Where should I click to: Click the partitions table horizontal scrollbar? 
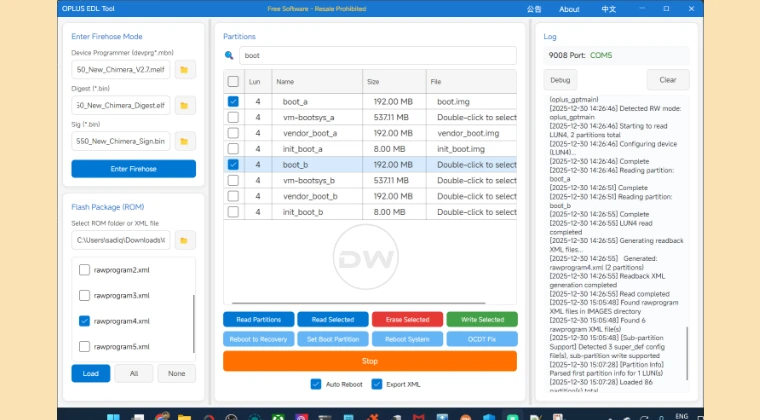359,303
